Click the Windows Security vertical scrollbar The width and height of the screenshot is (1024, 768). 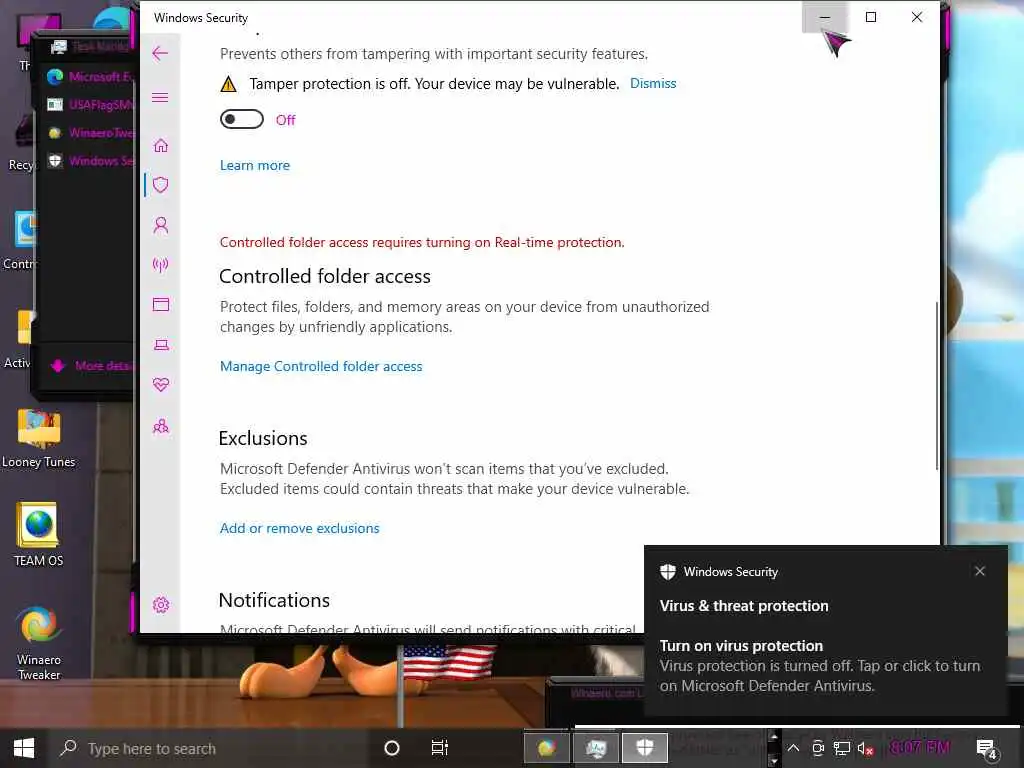[936, 385]
